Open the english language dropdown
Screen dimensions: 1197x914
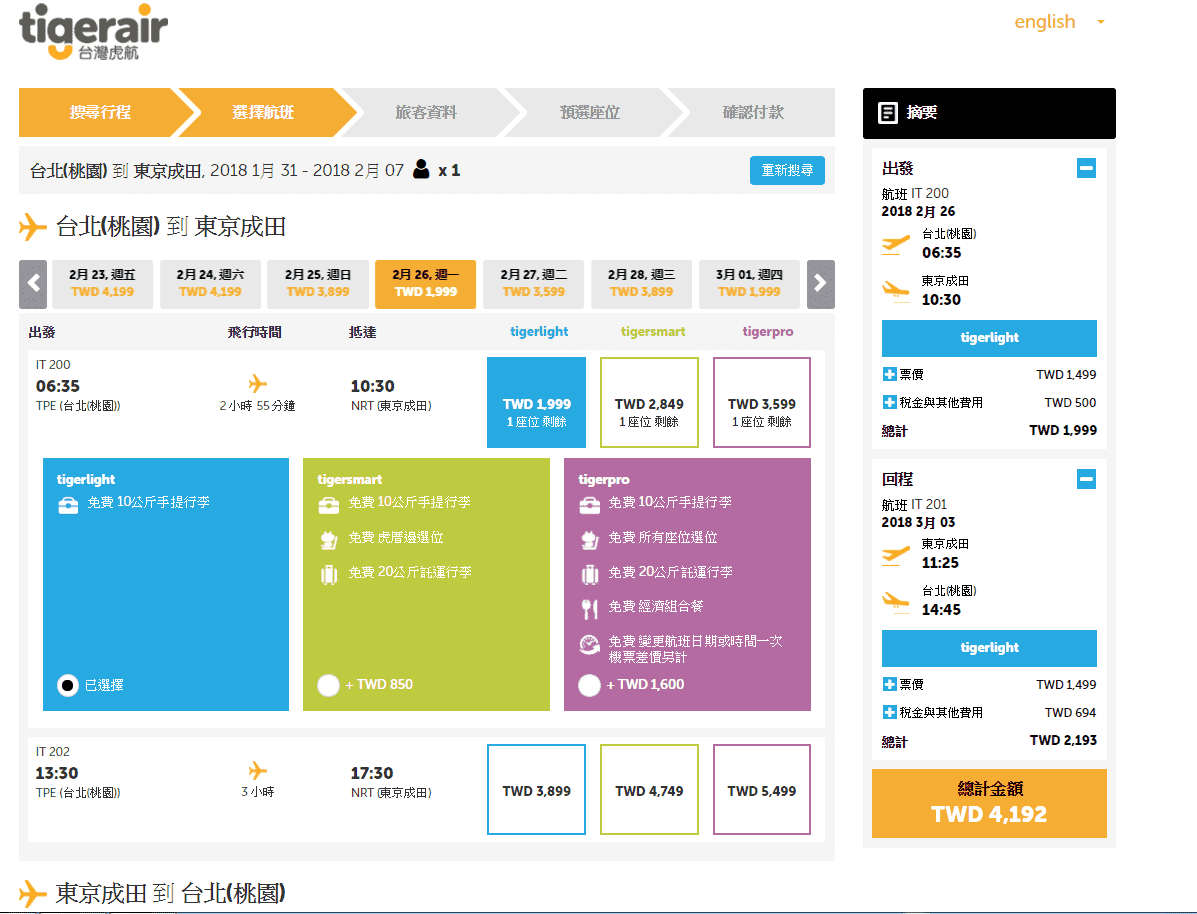point(1059,21)
